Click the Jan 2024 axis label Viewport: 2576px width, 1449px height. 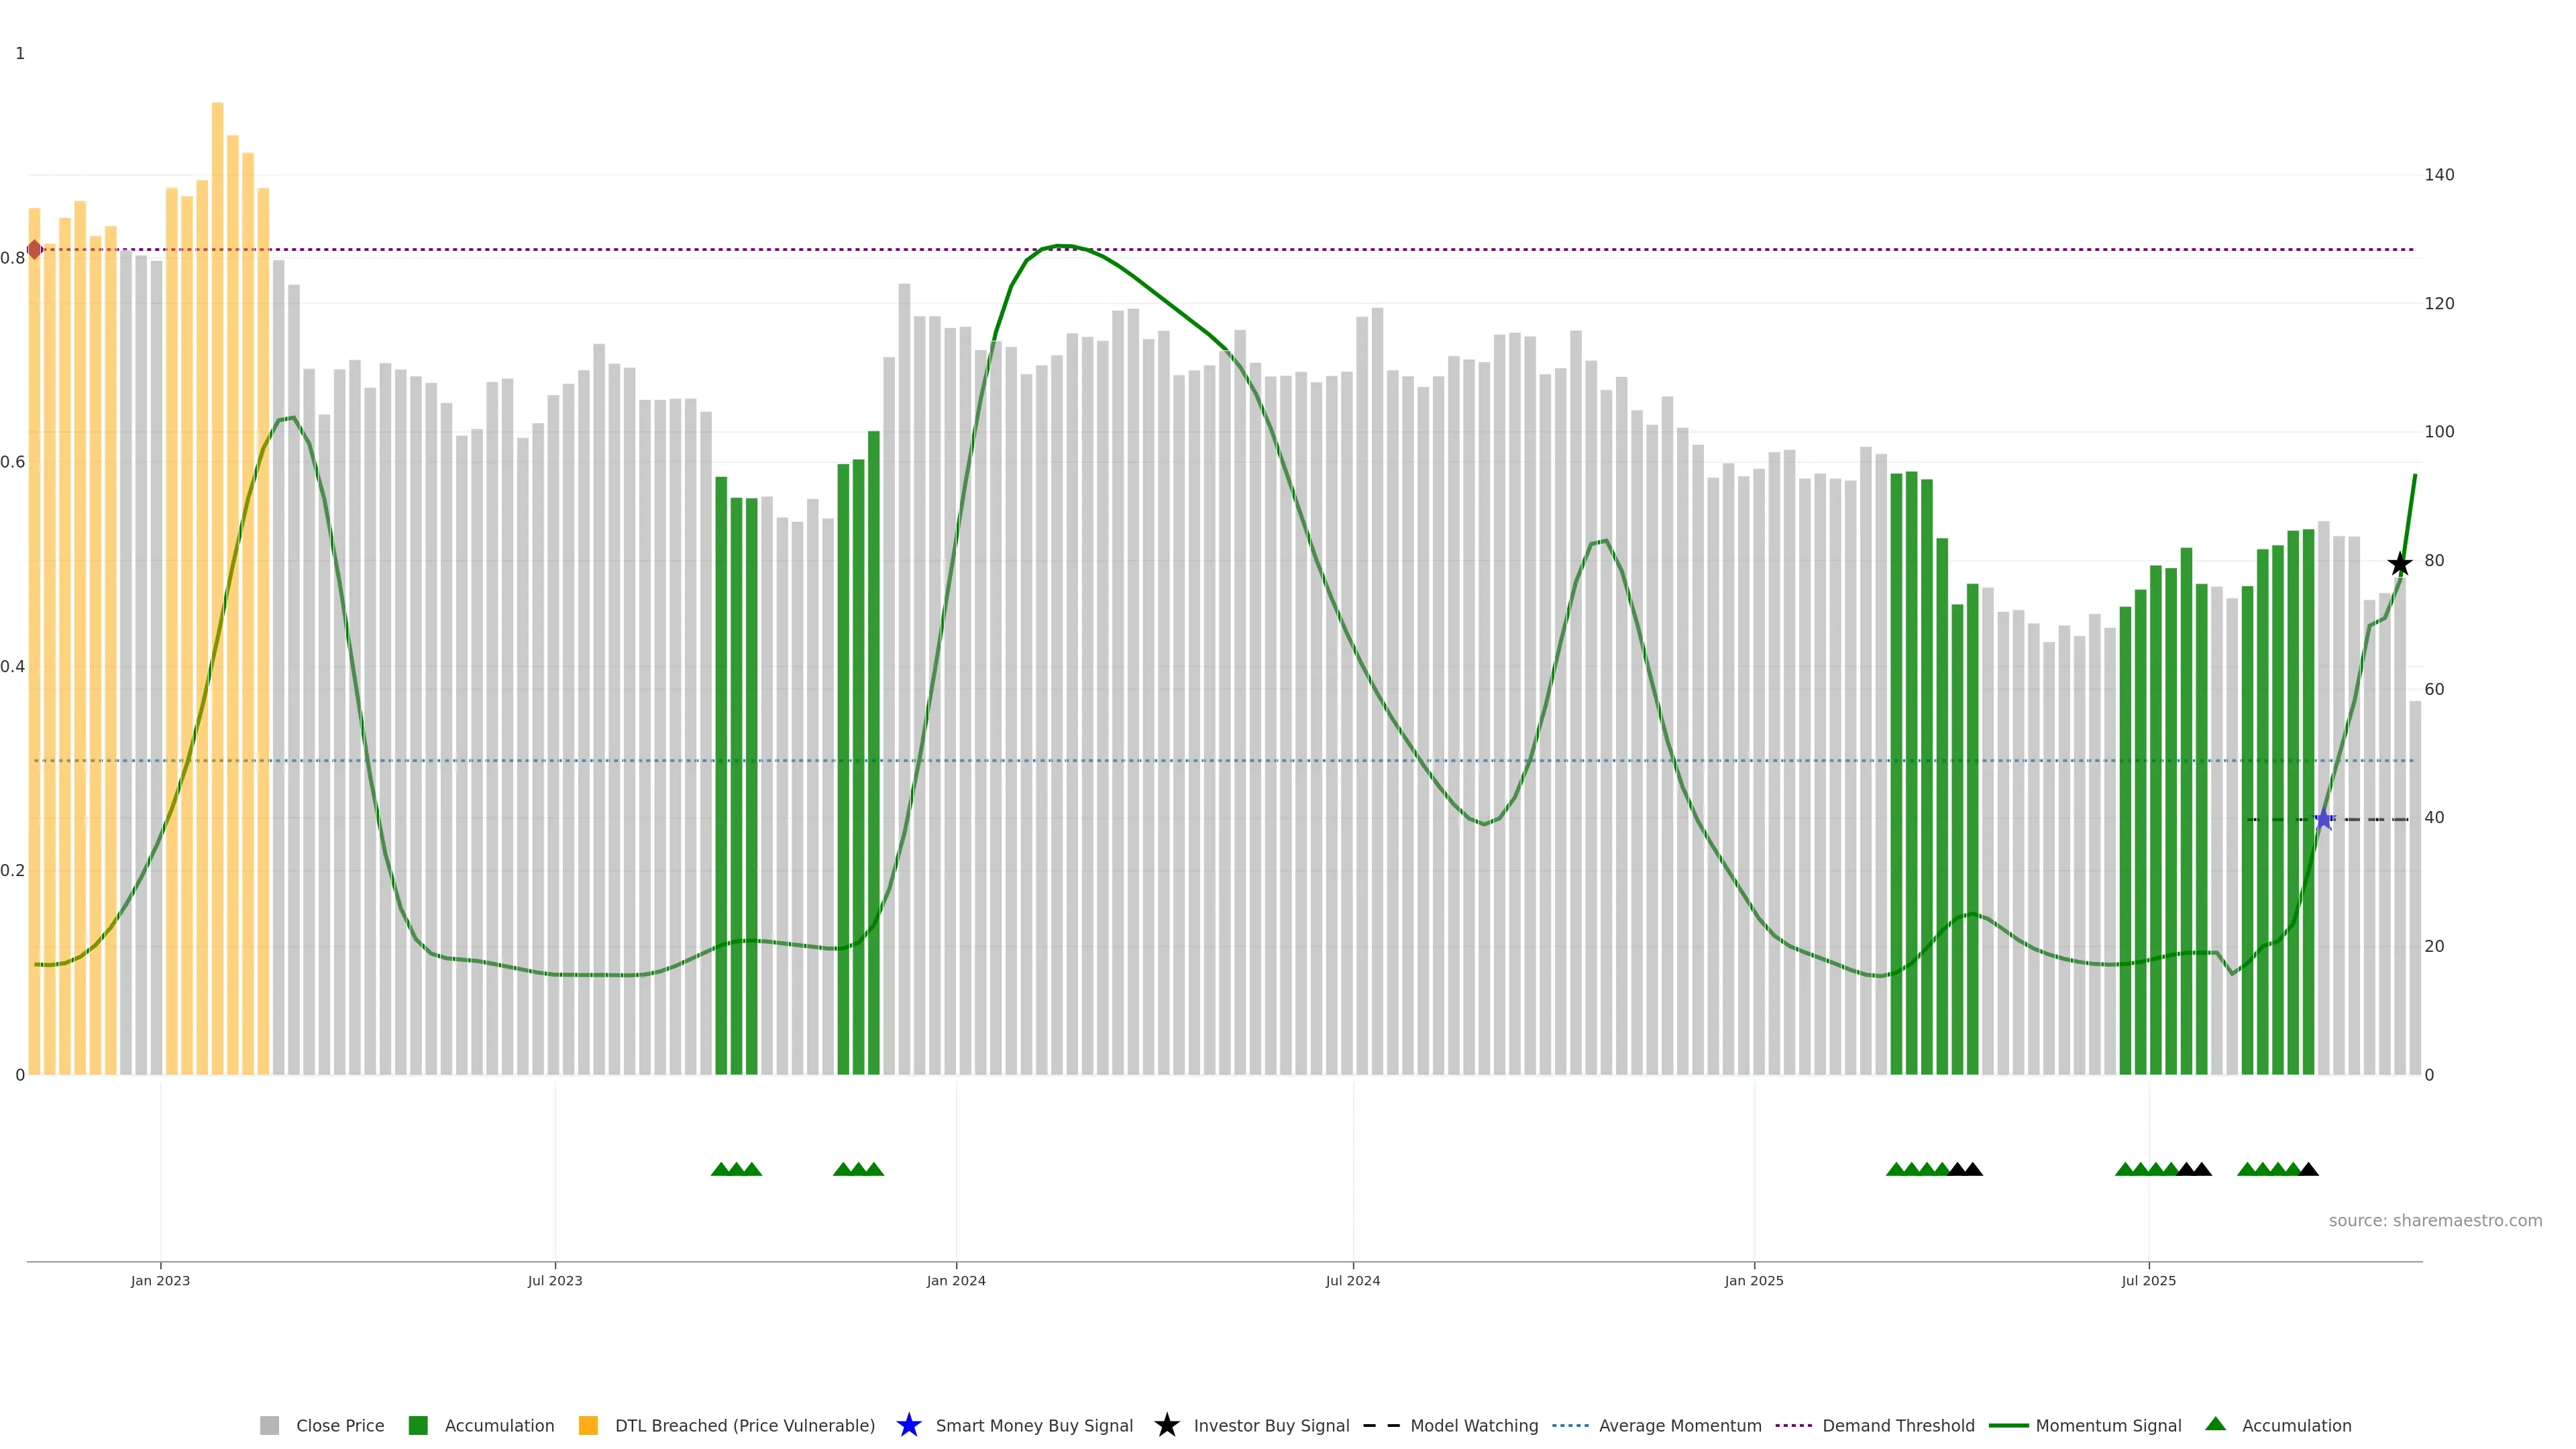tap(955, 1280)
